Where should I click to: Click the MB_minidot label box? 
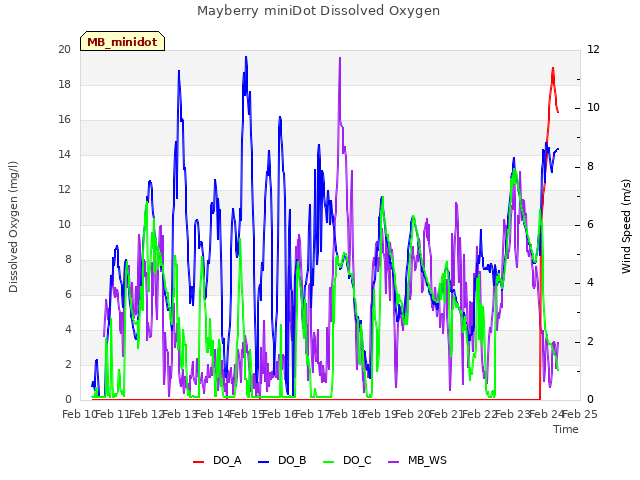coord(122,41)
